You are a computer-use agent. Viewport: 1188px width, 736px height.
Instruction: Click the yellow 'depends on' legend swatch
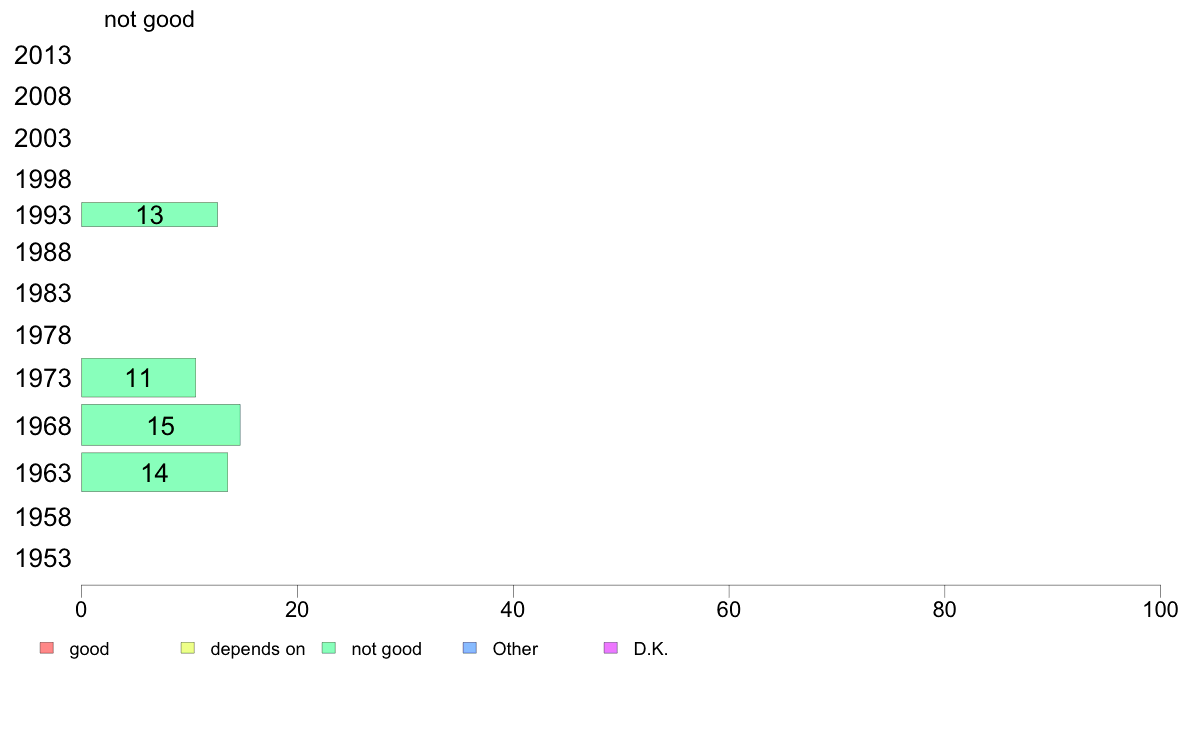pos(188,648)
